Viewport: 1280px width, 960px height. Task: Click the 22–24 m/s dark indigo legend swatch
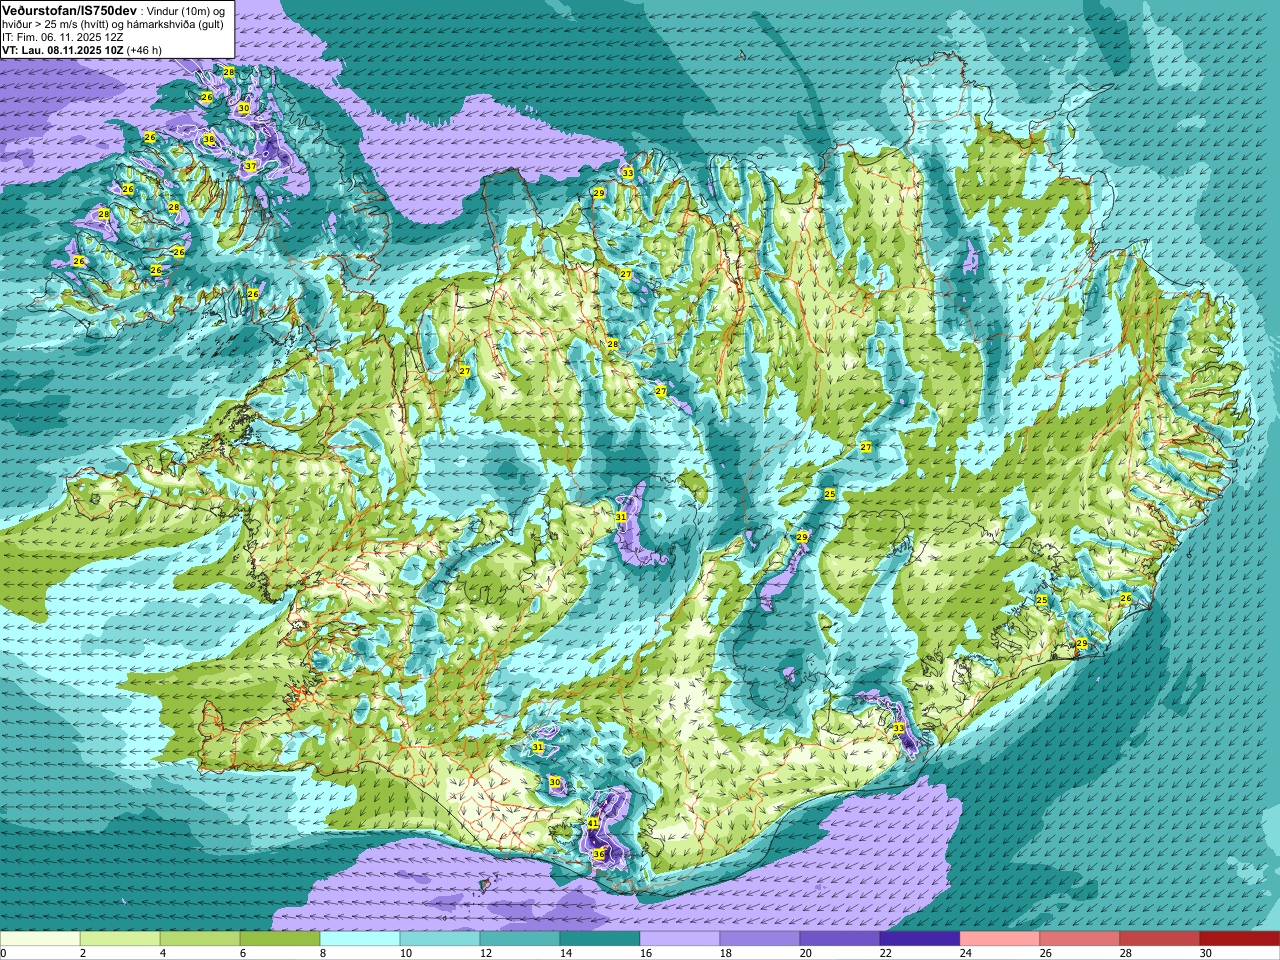pyautogui.click(x=920, y=939)
